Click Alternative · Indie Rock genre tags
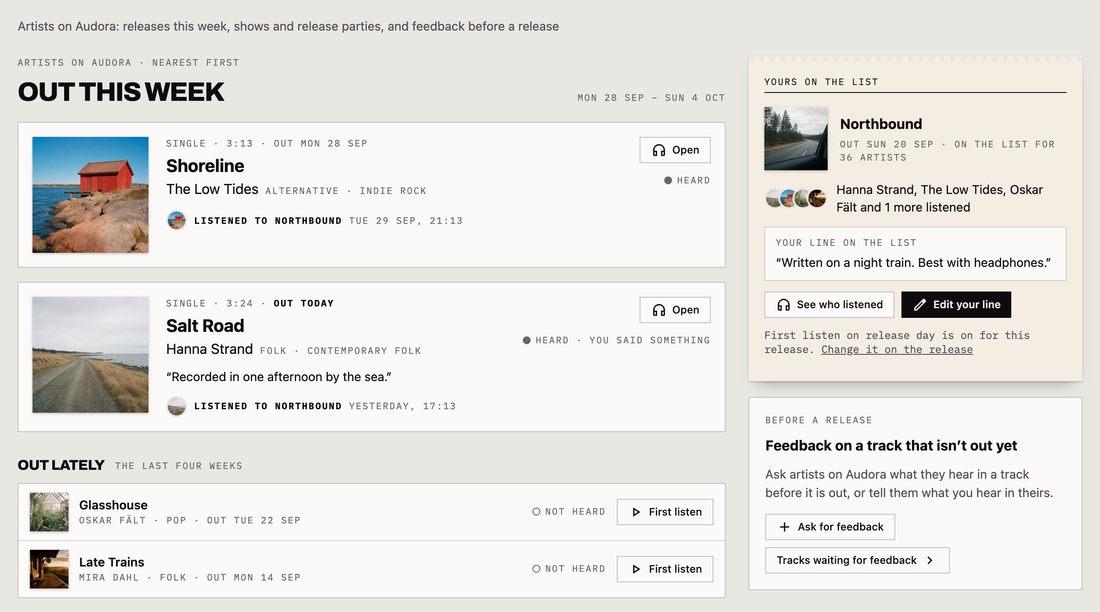This screenshot has height=612, width=1100. pyautogui.click(x=346, y=191)
